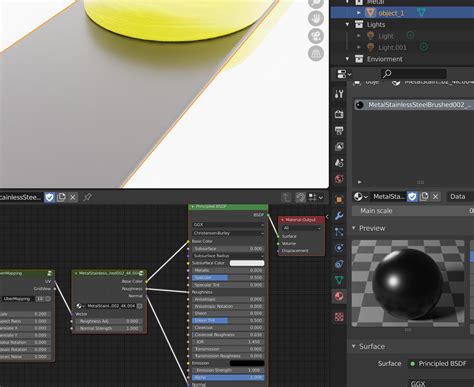Toggle perspective/orthographic grid icon

(316, 53)
